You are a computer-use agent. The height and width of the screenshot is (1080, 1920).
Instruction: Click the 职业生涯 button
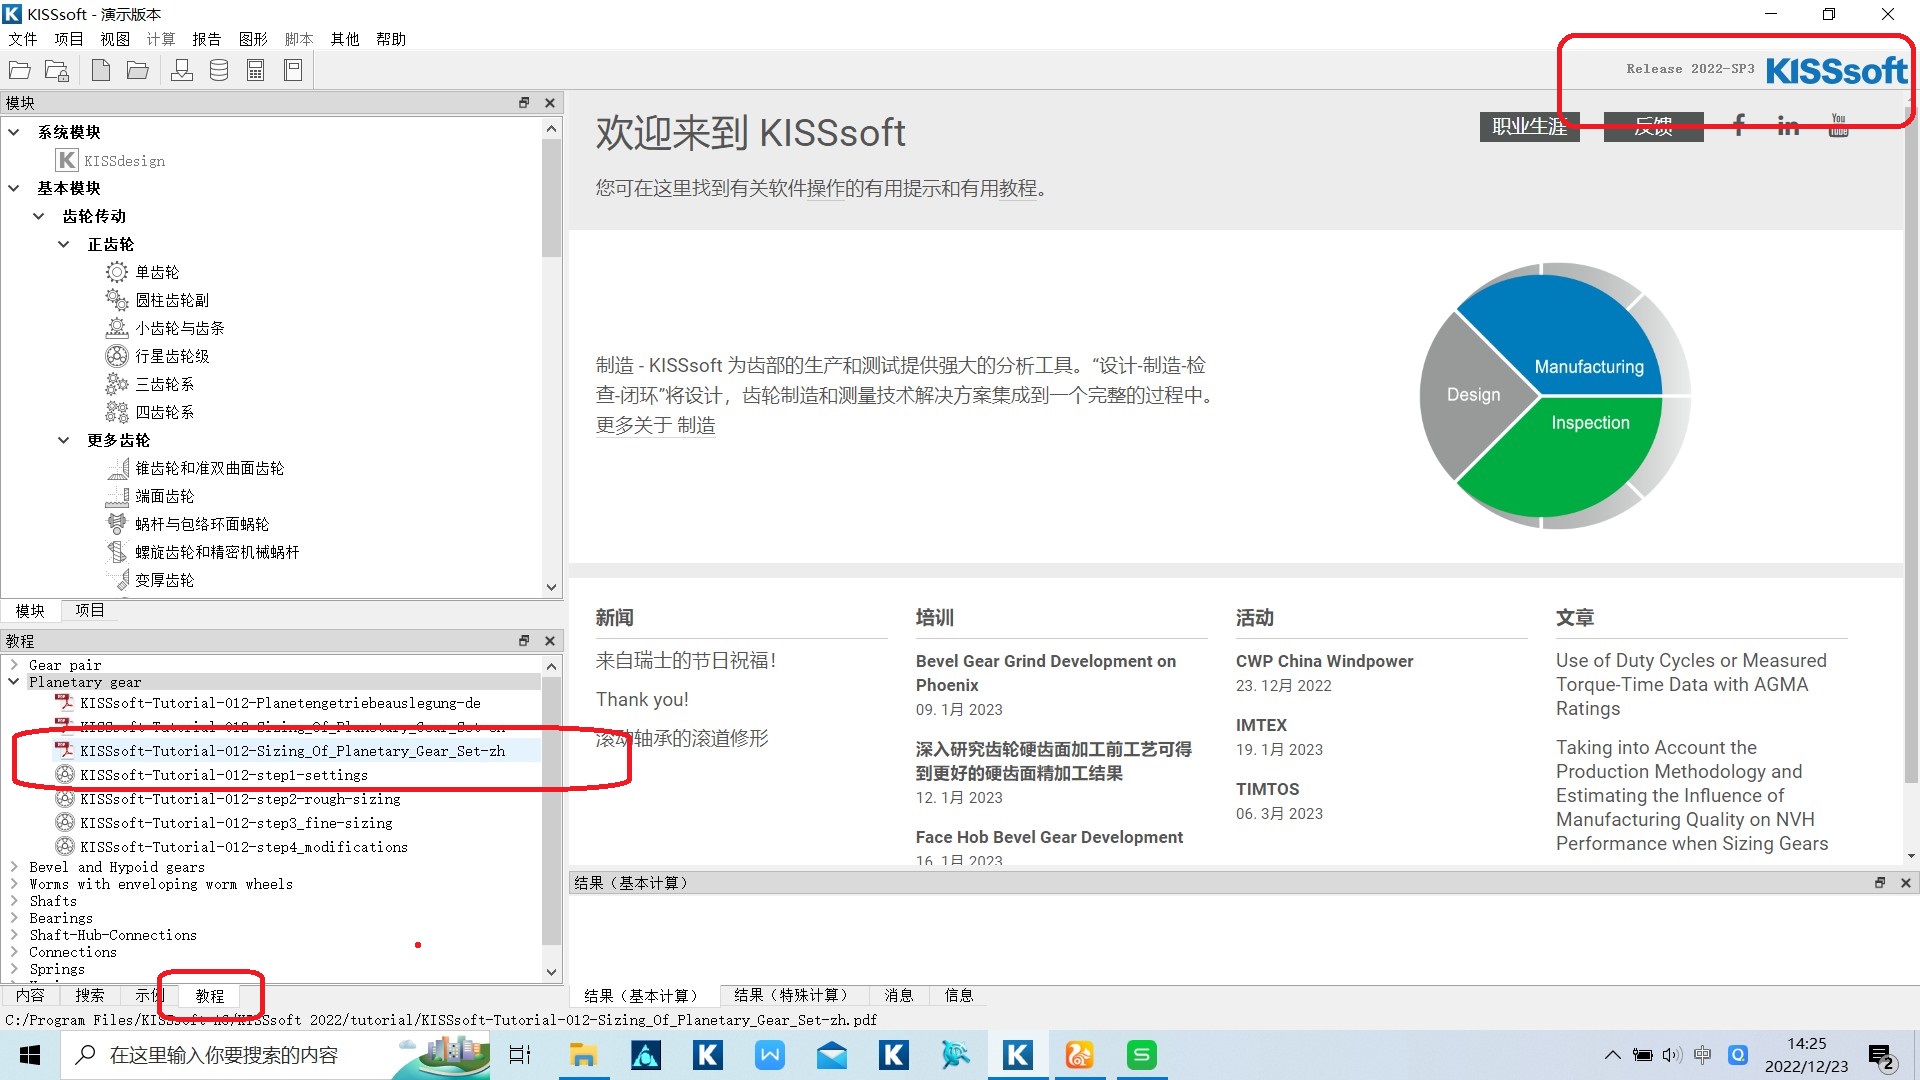[x=1530, y=126]
